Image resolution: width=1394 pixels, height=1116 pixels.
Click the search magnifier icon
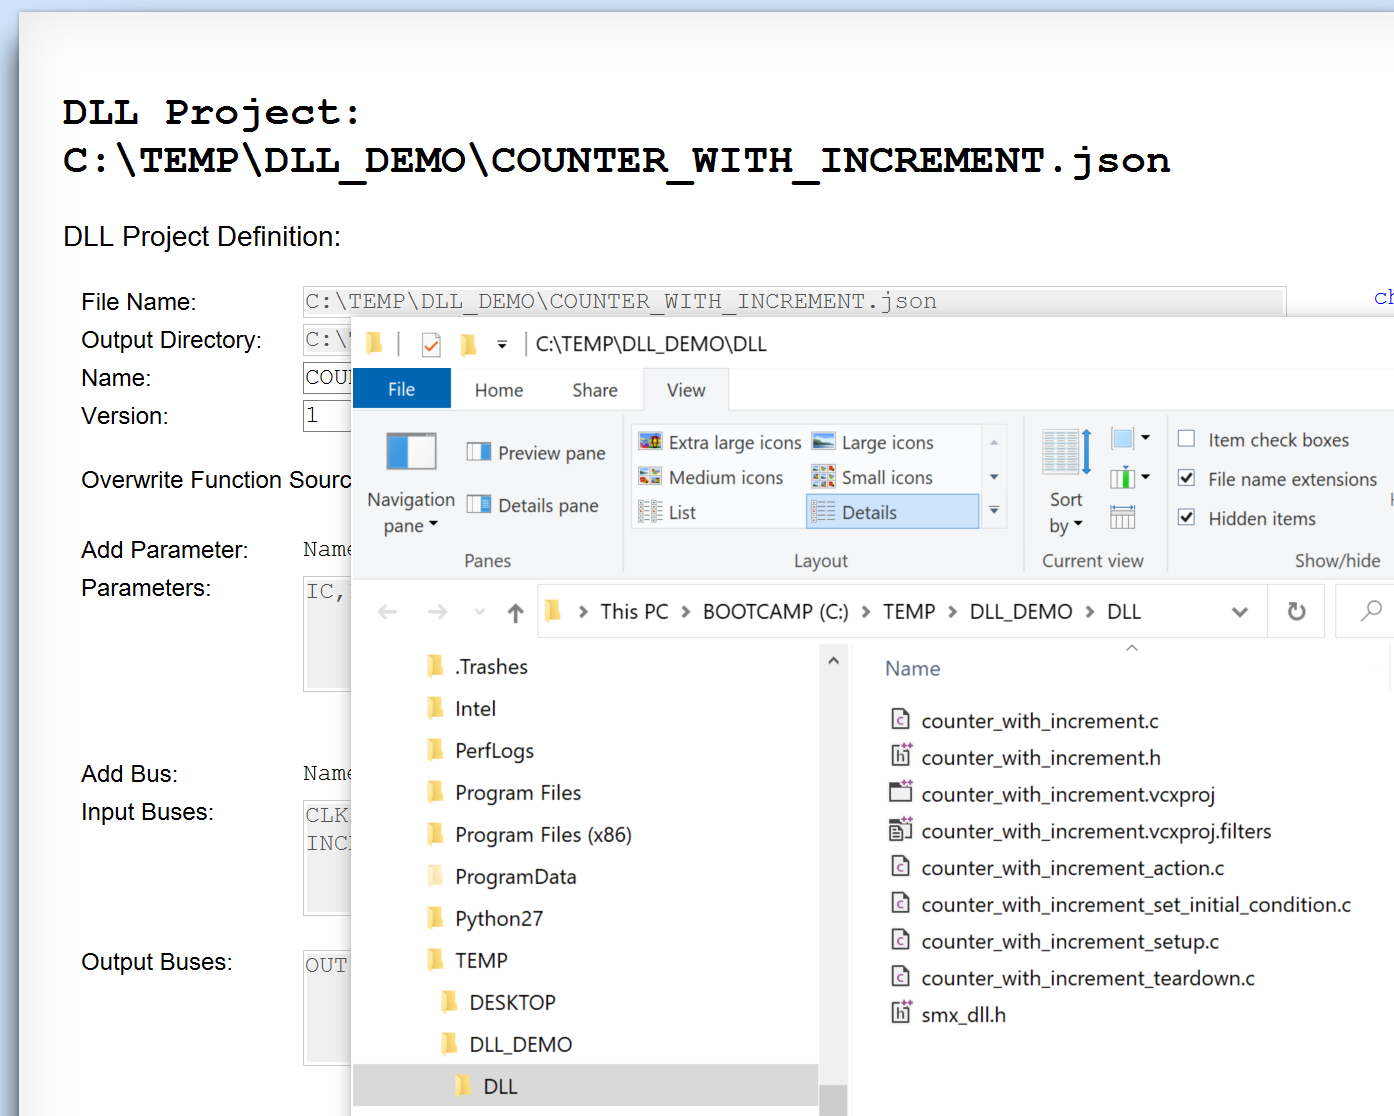1371,611
